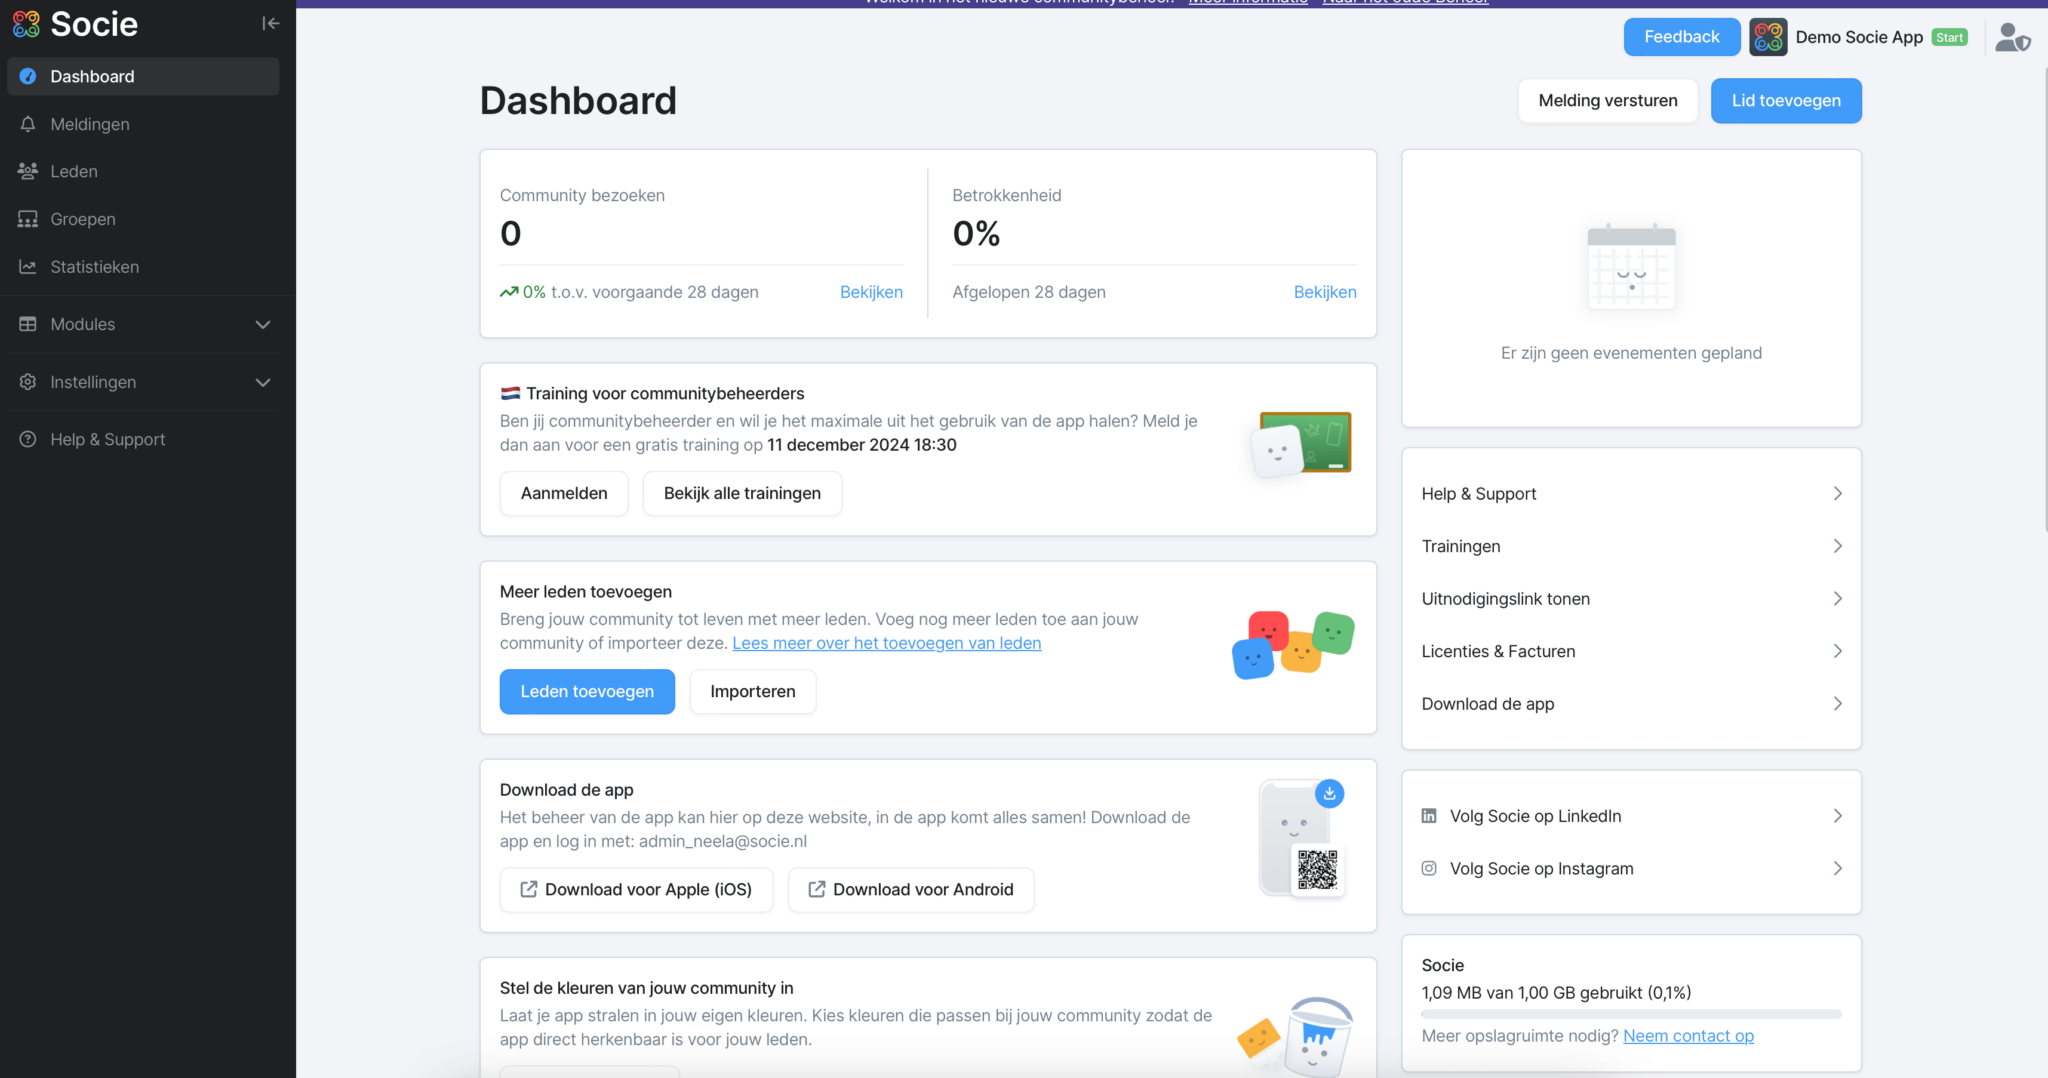2048x1078 pixels.
Task: Open the Meldingen section in the sidebar
Action: coord(89,124)
